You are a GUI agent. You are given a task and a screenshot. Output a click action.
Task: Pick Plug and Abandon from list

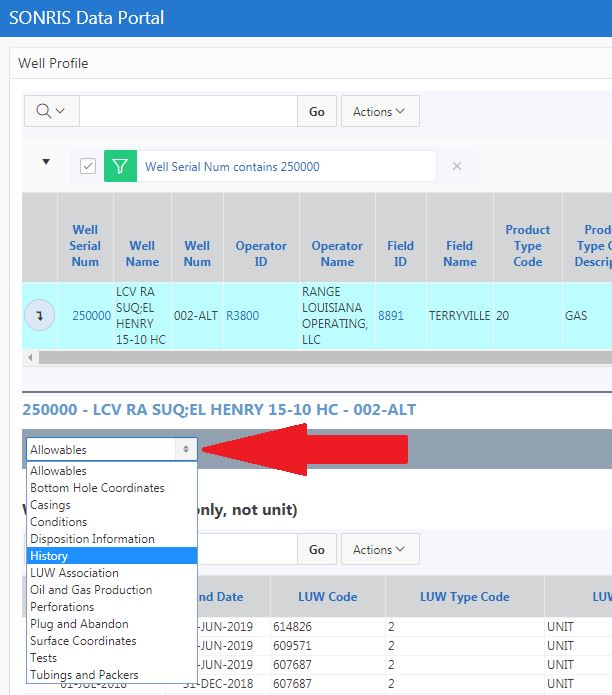click(79, 624)
